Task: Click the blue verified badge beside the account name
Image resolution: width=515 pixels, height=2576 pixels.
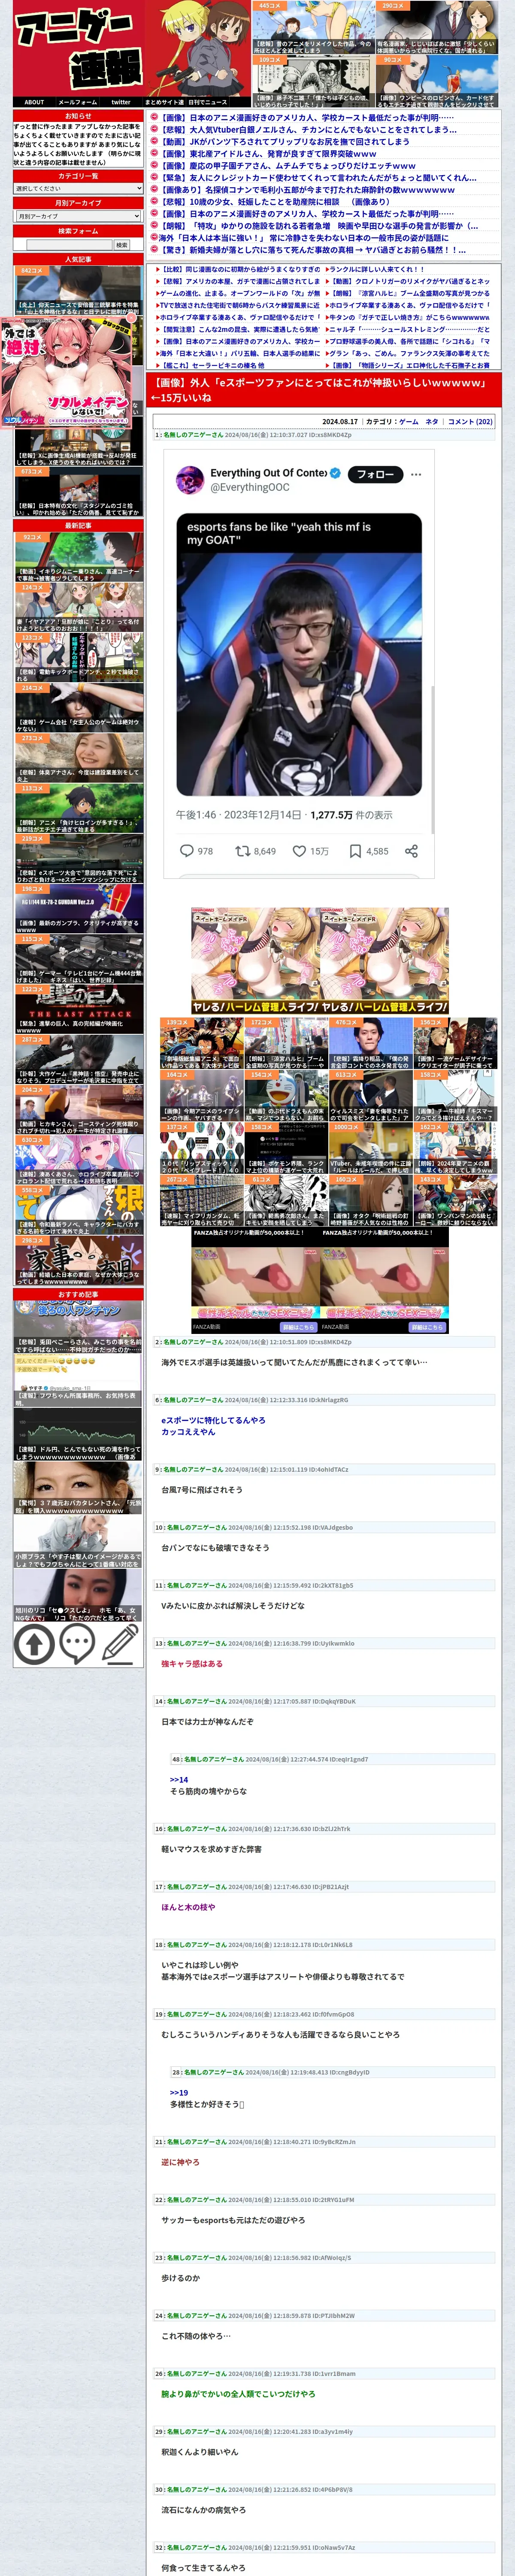Action: [x=335, y=473]
